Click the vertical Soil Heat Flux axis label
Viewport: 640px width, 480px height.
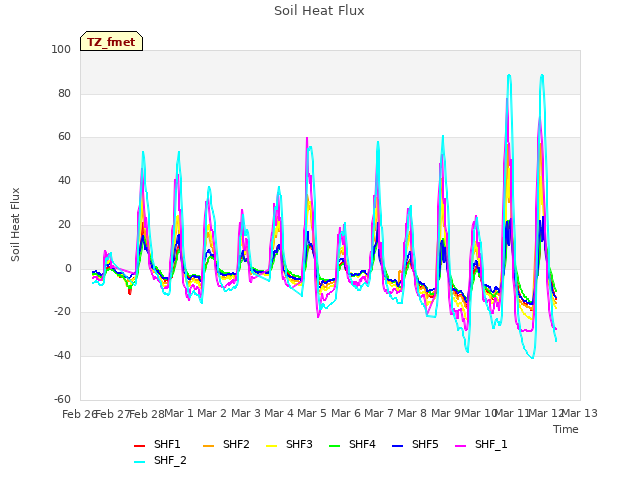(x=15, y=225)
